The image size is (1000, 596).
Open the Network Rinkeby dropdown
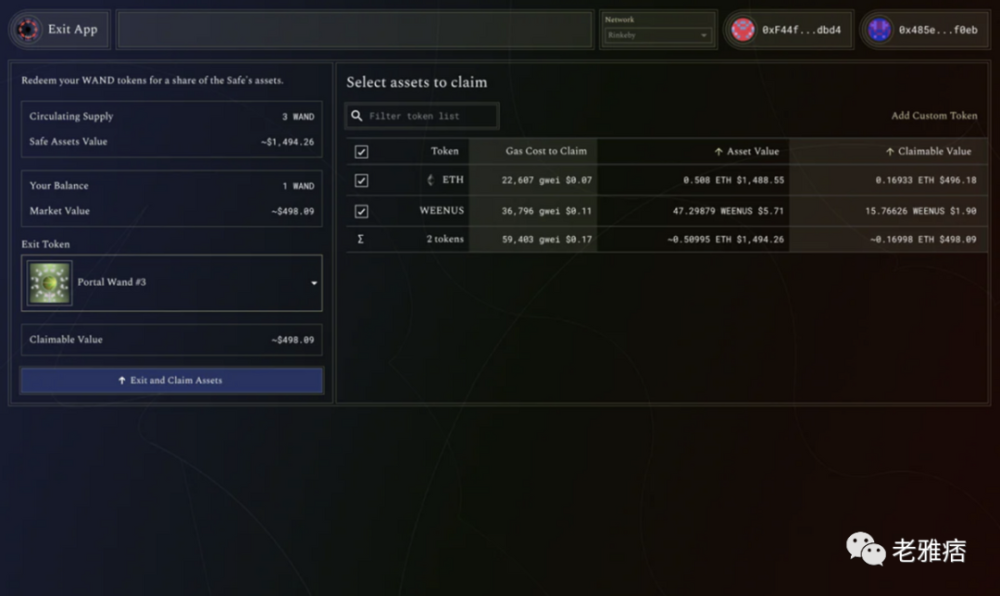point(657,36)
